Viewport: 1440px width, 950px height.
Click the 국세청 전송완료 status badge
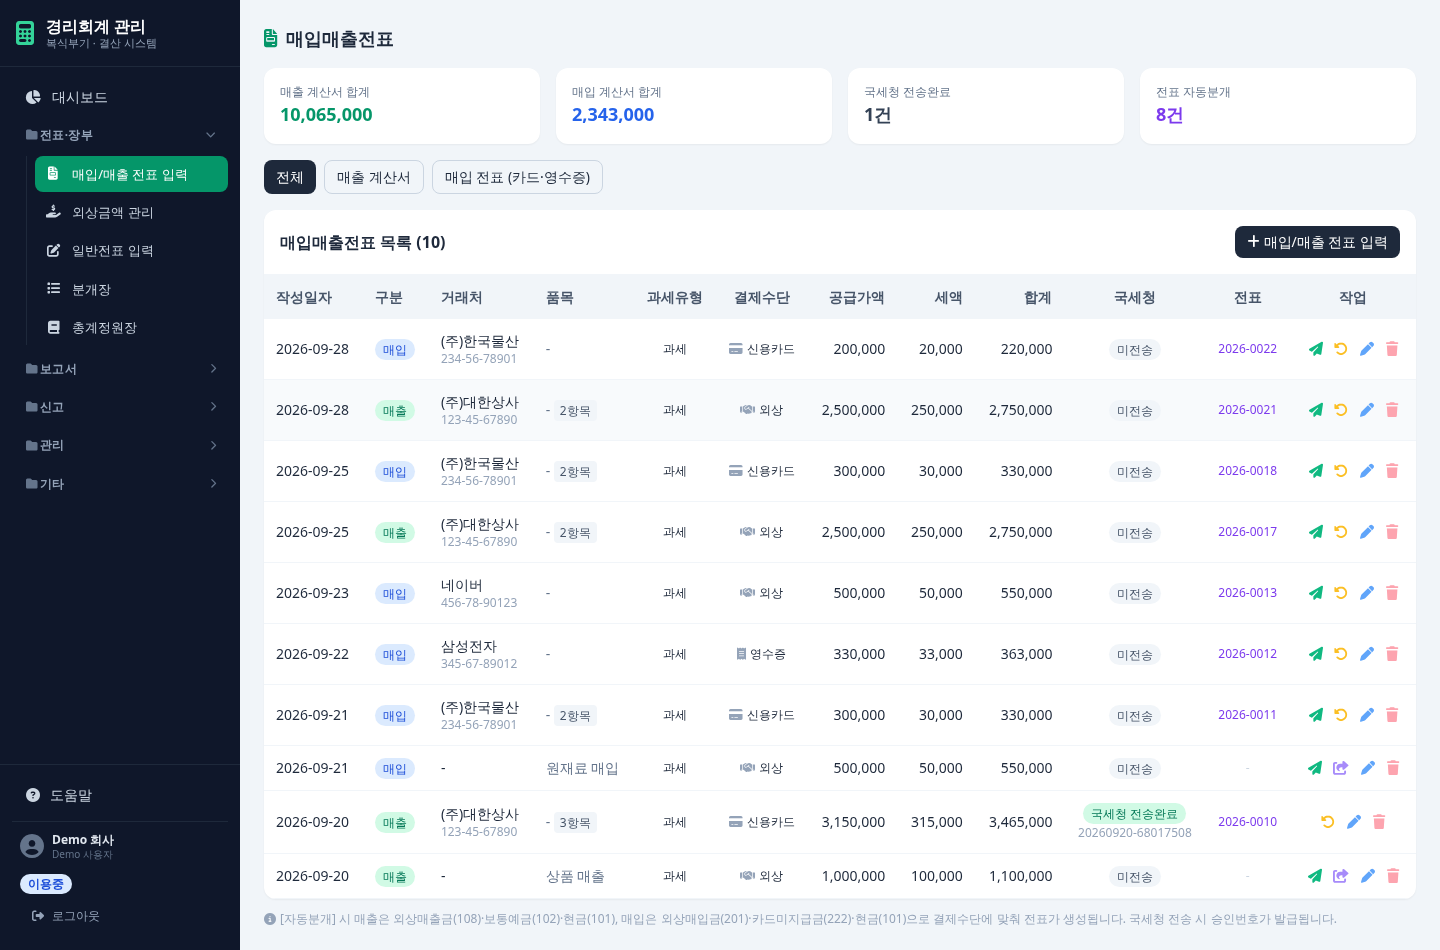(1134, 814)
